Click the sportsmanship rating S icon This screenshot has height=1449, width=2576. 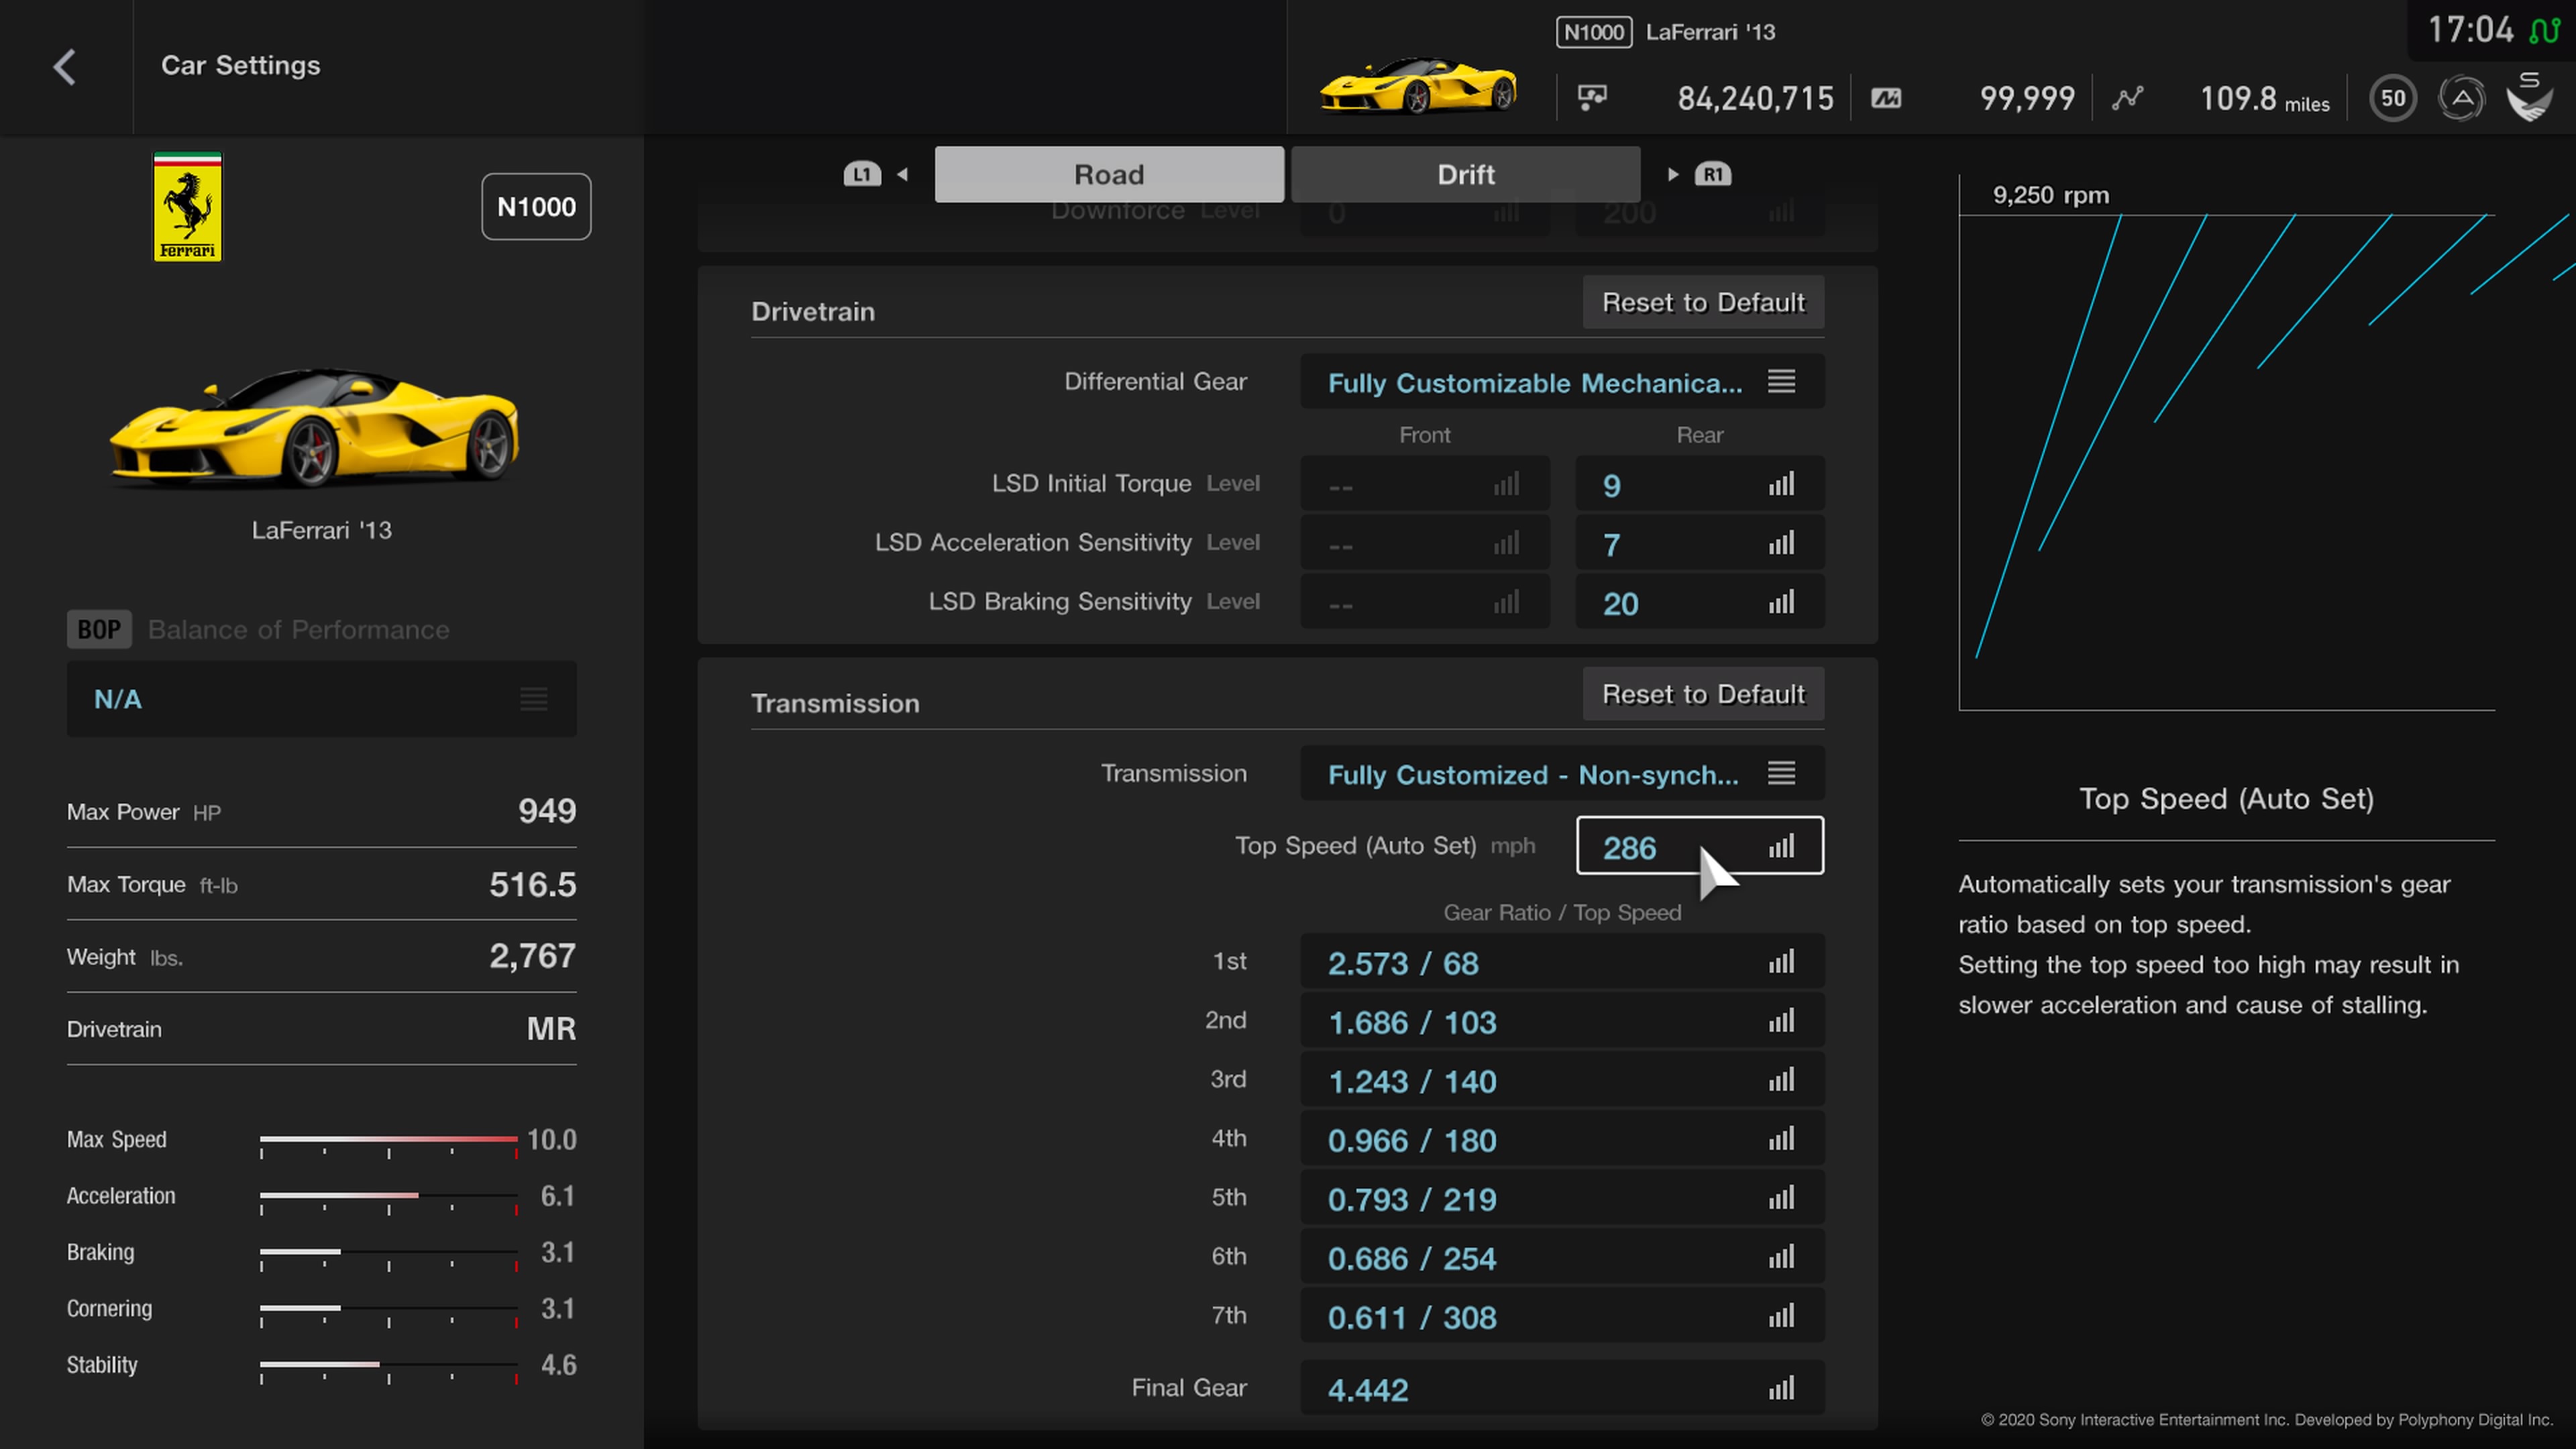(2530, 97)
